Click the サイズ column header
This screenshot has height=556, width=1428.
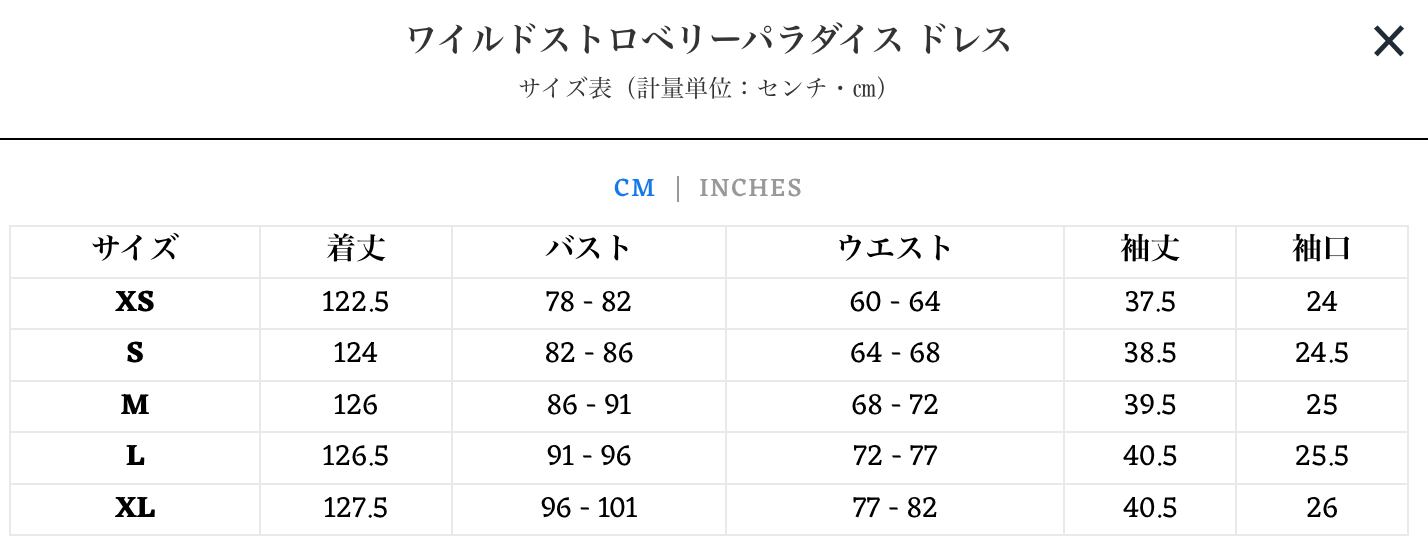point(135,249)
